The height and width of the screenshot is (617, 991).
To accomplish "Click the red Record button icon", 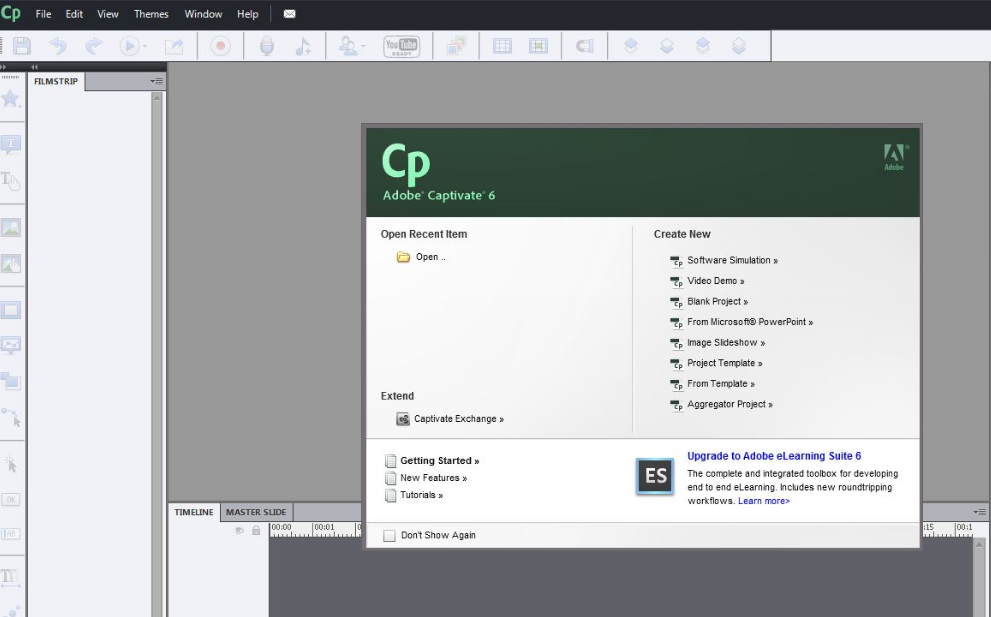I will click(x=220, y=46).
